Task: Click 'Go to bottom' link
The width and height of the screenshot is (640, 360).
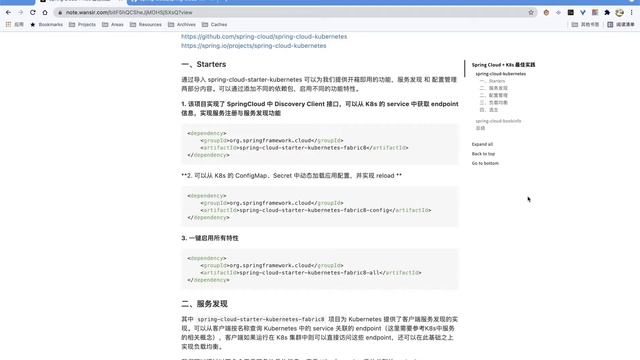Action: [485, 163]
